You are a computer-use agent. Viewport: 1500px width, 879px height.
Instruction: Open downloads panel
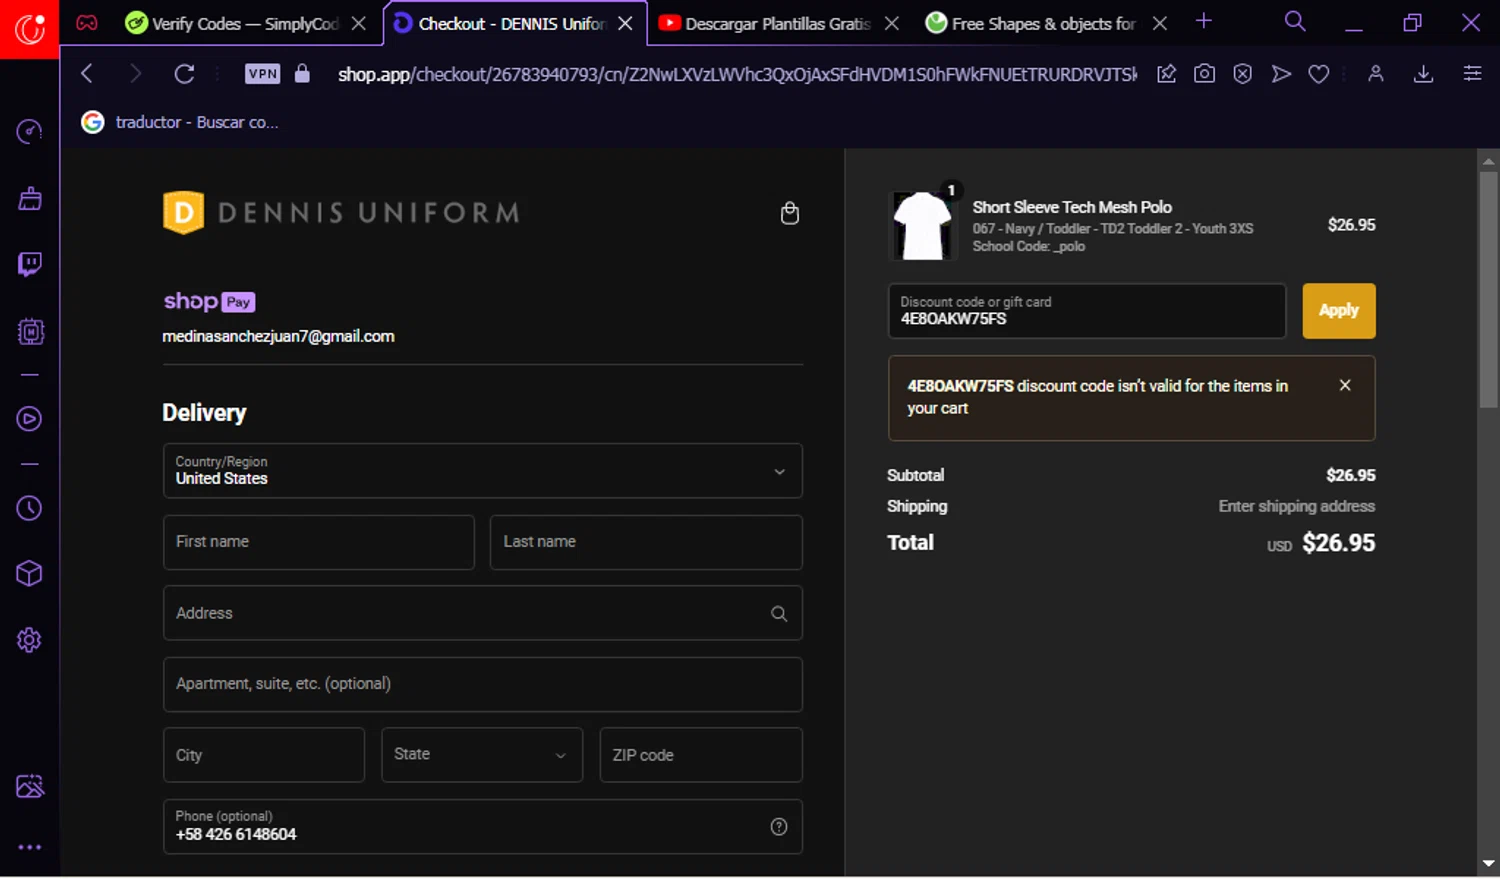pos(1424,73)
